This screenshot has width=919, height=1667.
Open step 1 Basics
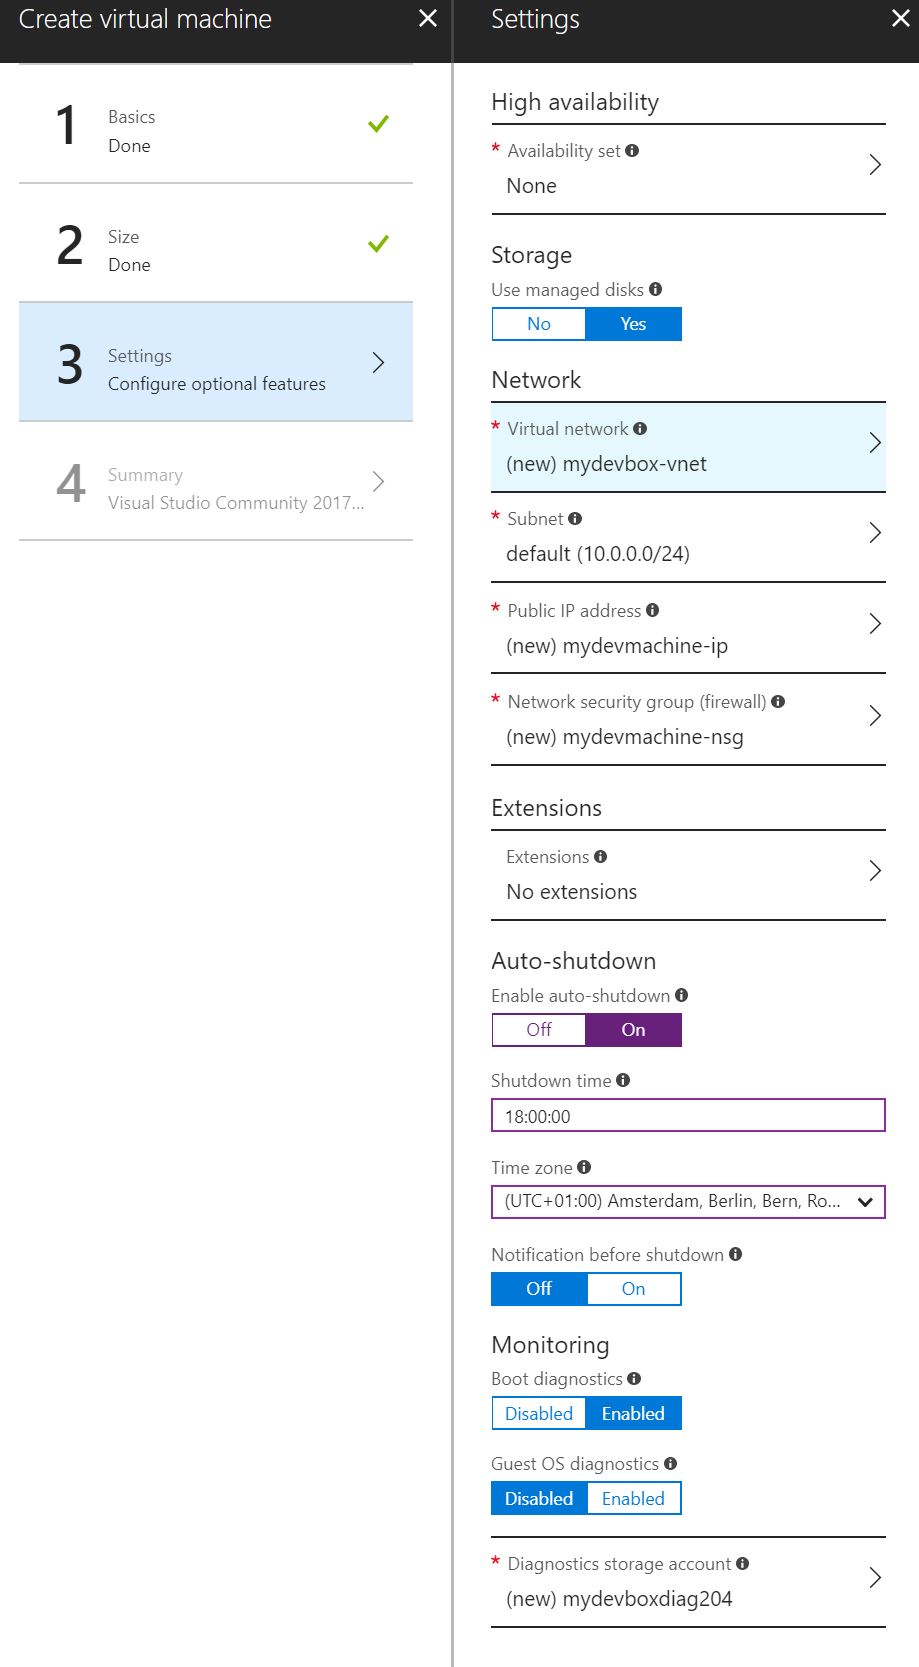pyautogui.click(x=216, y=125)
